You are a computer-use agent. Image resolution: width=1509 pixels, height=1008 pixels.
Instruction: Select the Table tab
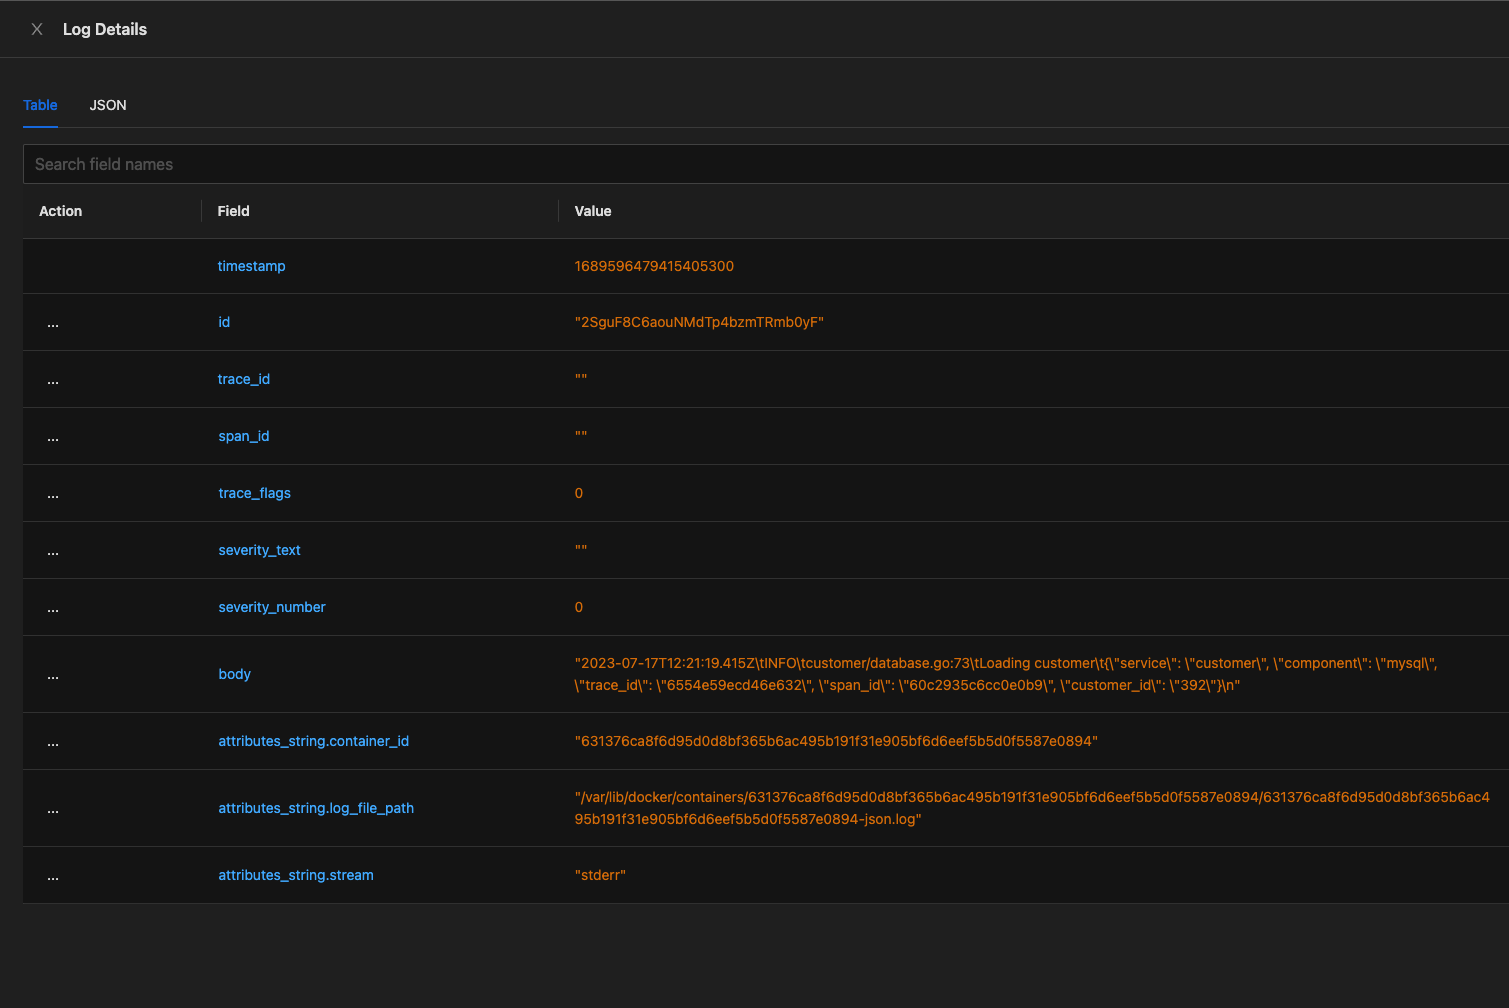click(40, 105)
